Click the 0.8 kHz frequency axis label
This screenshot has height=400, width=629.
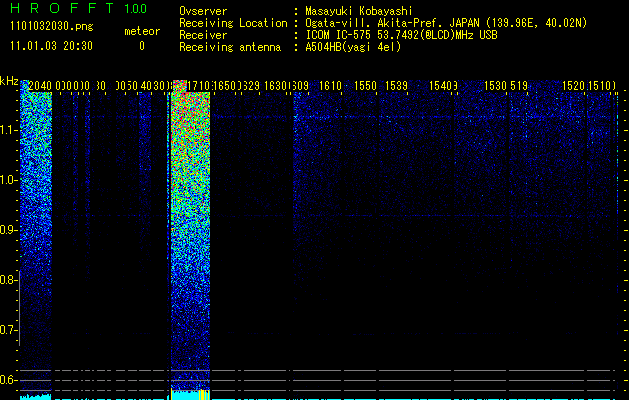point(9,280)
